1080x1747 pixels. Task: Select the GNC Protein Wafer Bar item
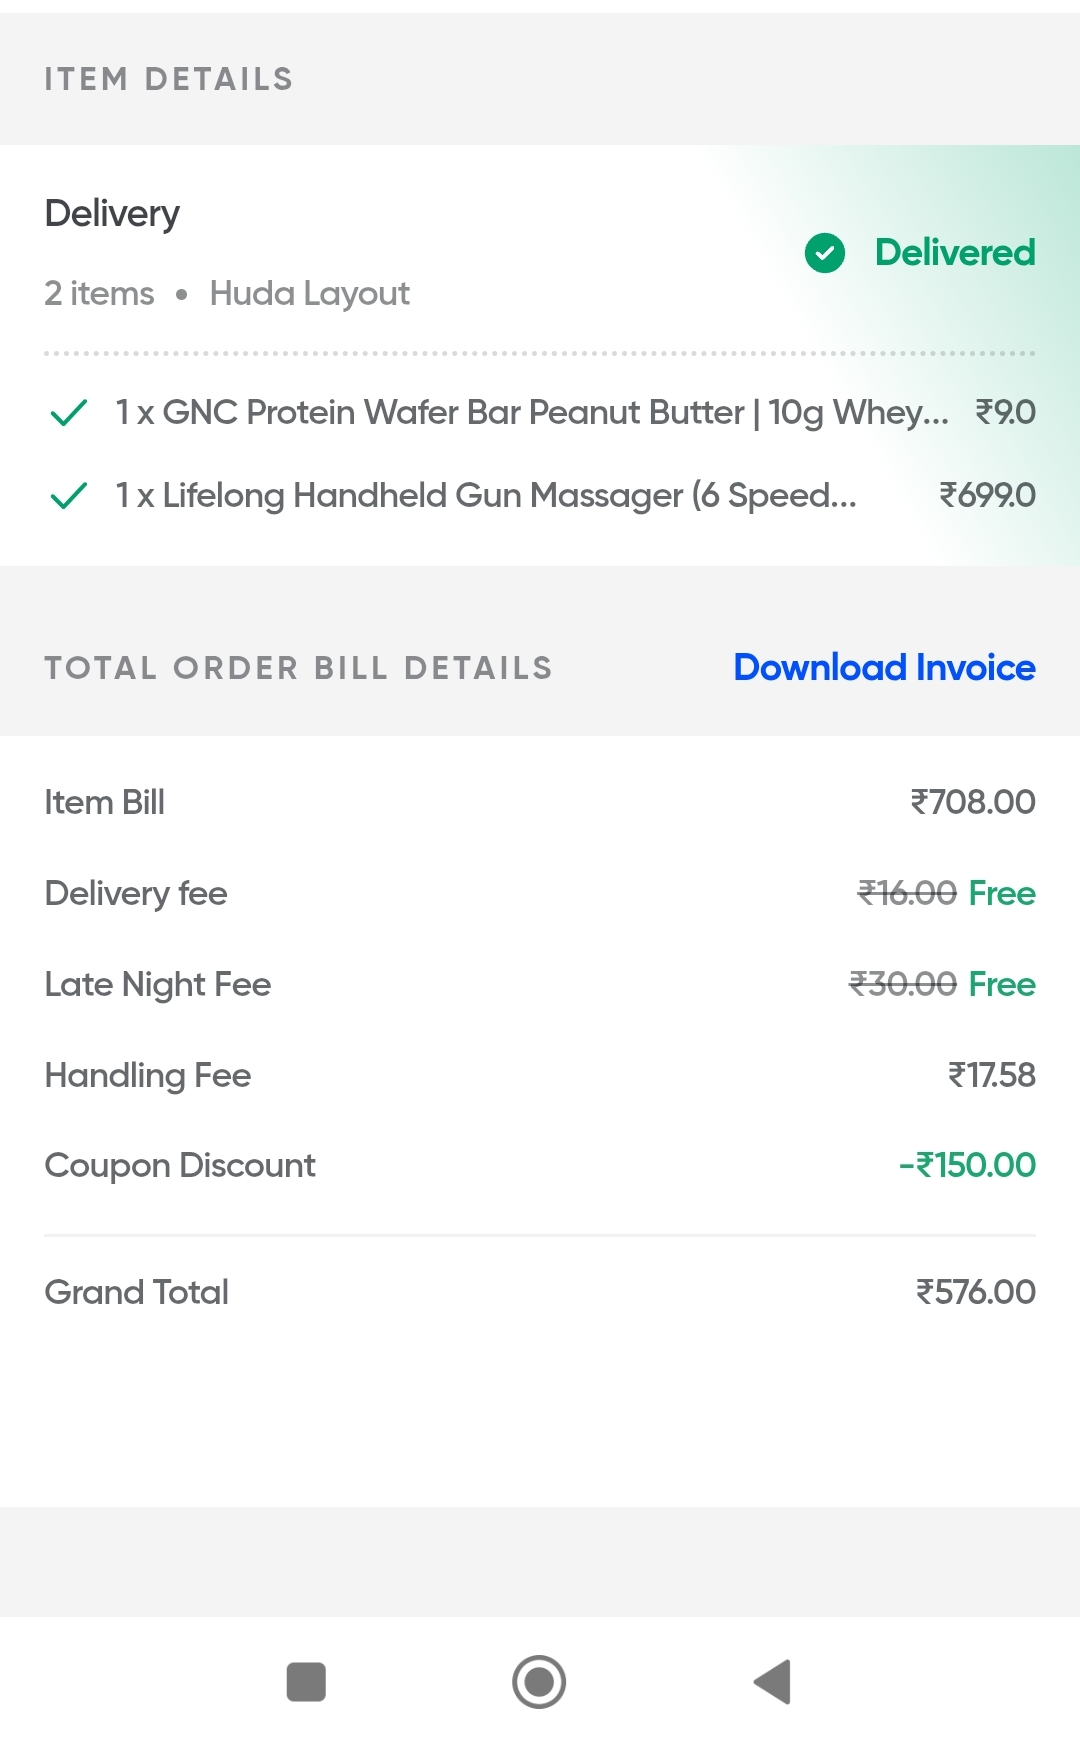[531, 412]
